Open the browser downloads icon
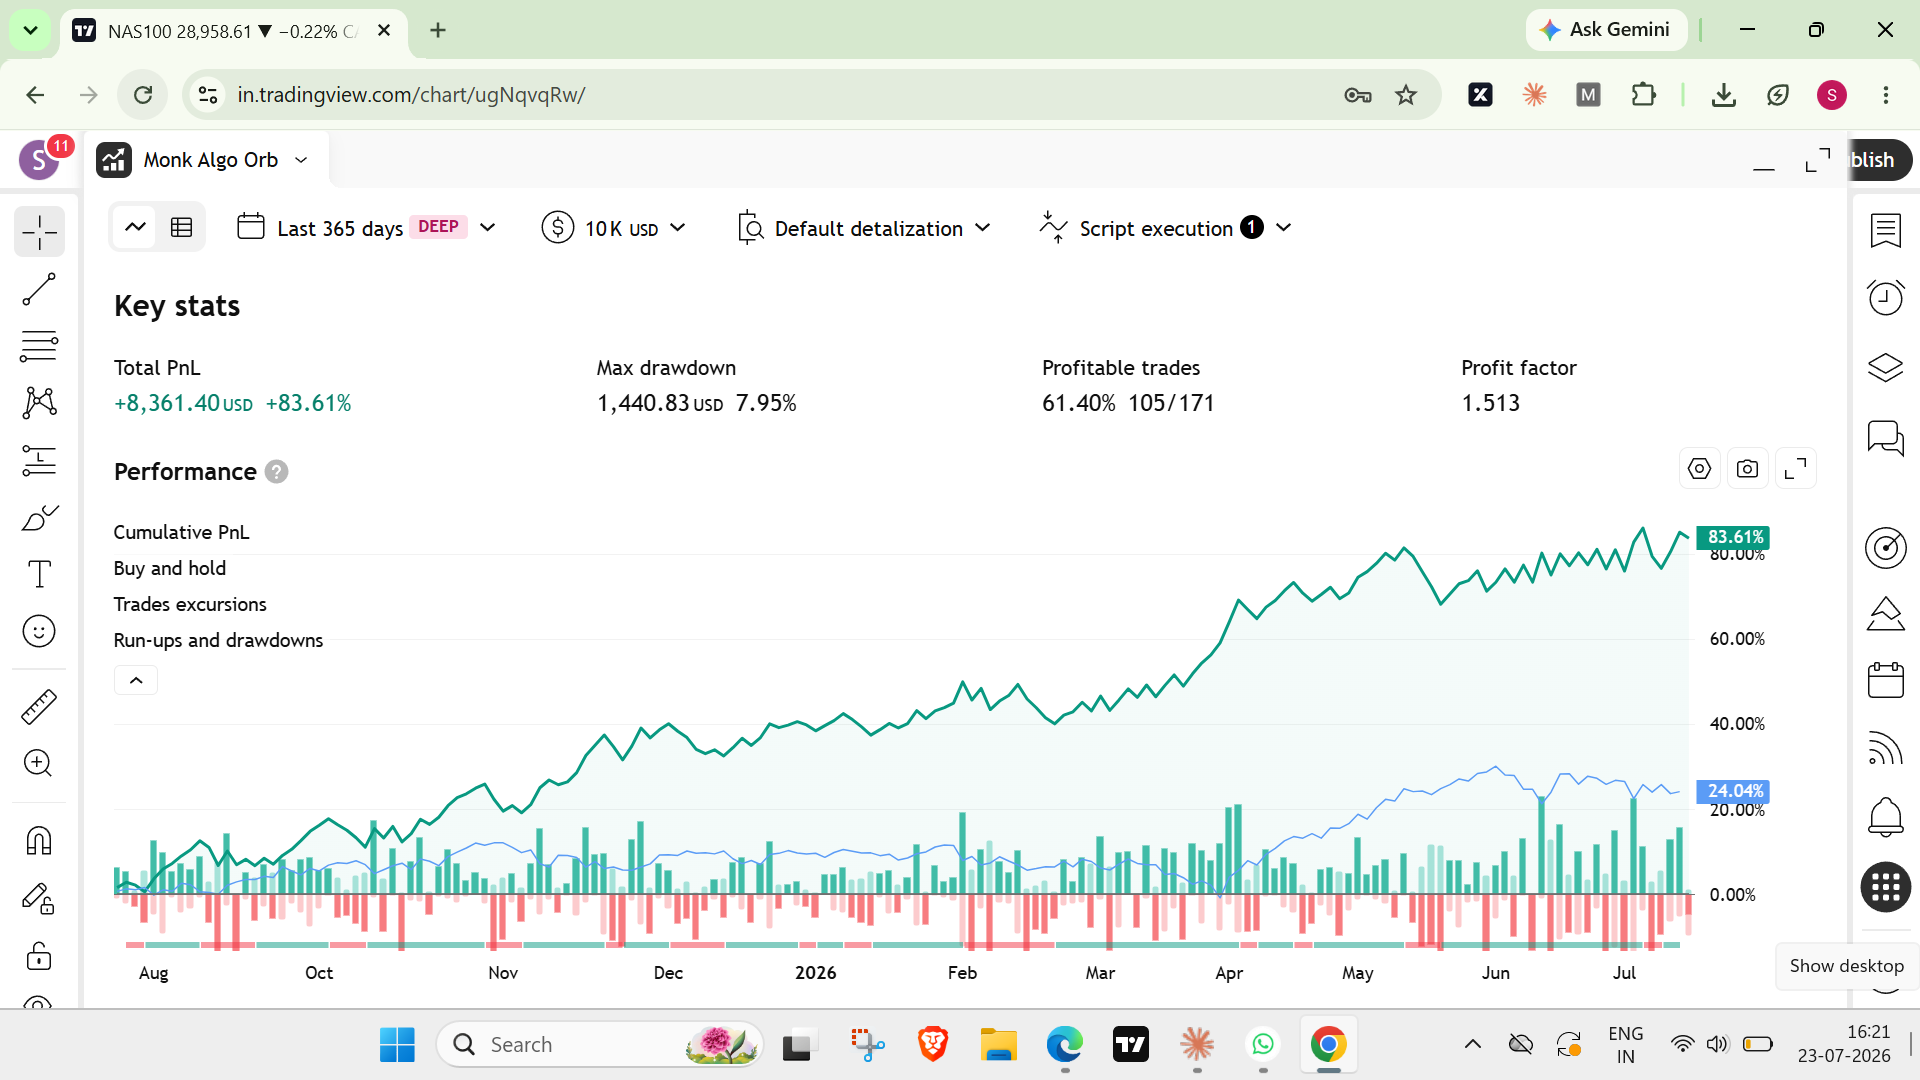The image size is (1920, 1080). pyautogui.click(x=1723, y=95)
